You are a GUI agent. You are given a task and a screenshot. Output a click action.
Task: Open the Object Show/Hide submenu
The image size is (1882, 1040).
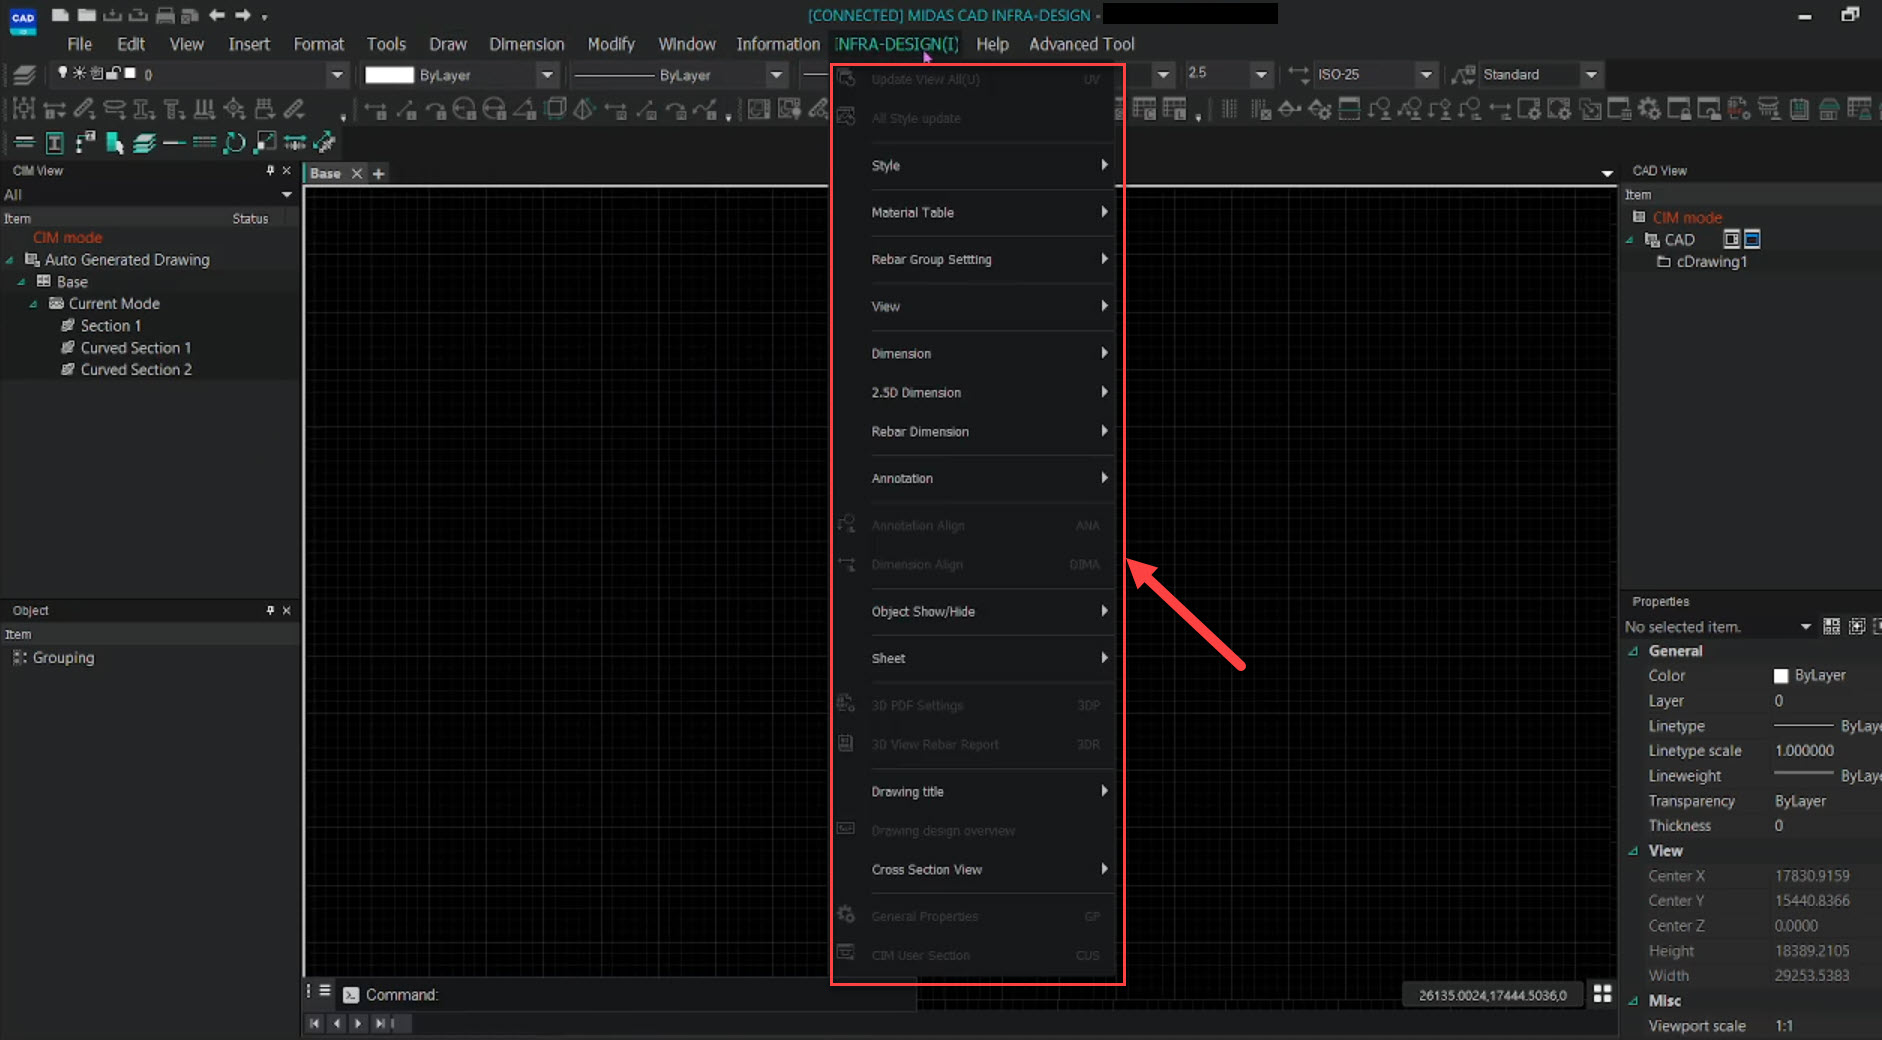[990, 612]
